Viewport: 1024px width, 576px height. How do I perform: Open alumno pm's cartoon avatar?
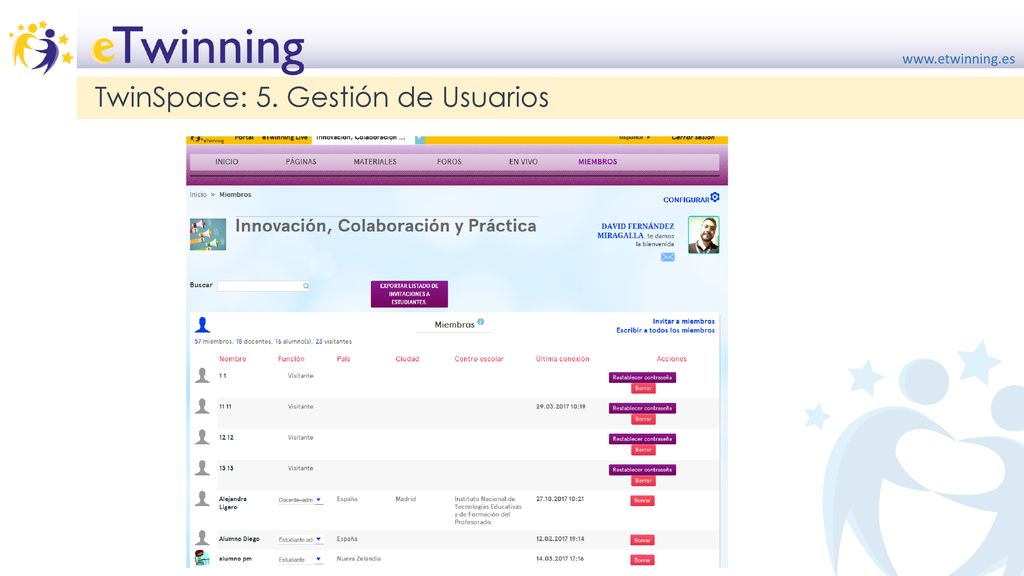[202, 558]
